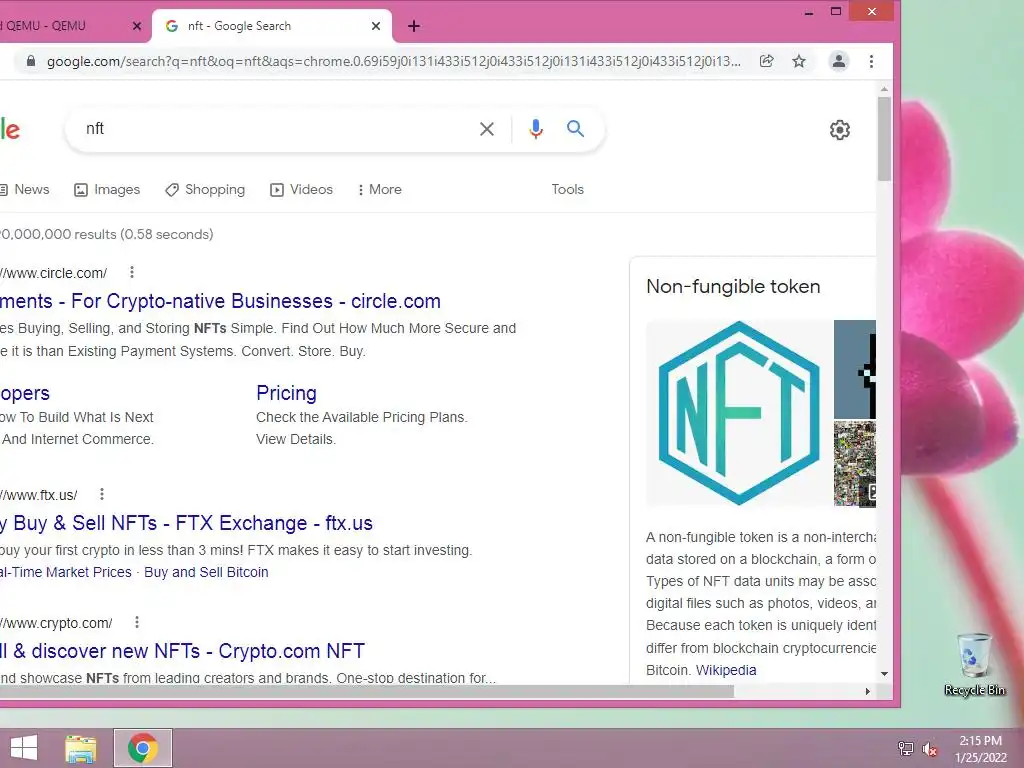Click the scroll up arrow
1024x768 pixels.
[884, 89]
